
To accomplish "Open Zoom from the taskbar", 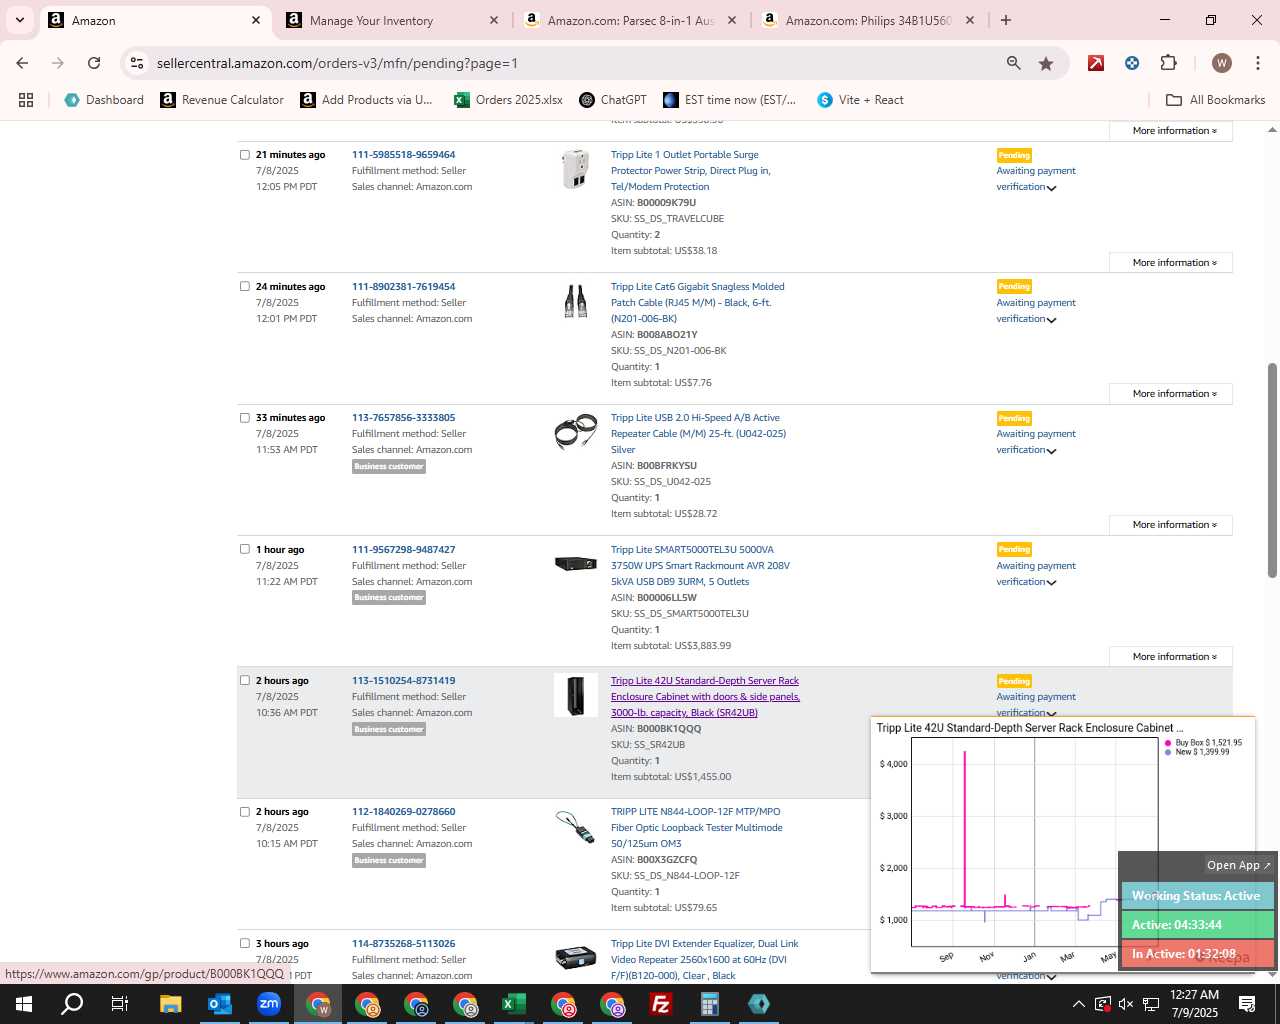I will coord(269,1004).
